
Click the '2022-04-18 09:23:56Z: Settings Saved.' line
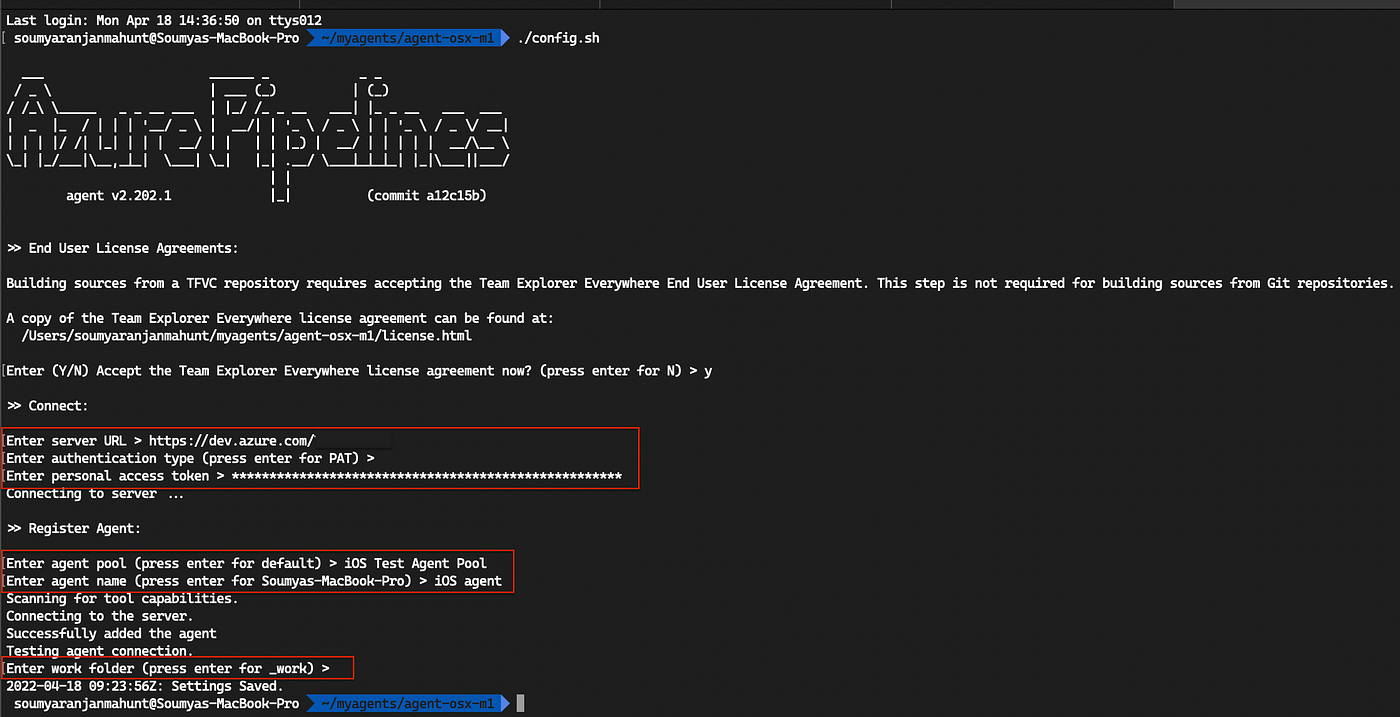[145, 686]
